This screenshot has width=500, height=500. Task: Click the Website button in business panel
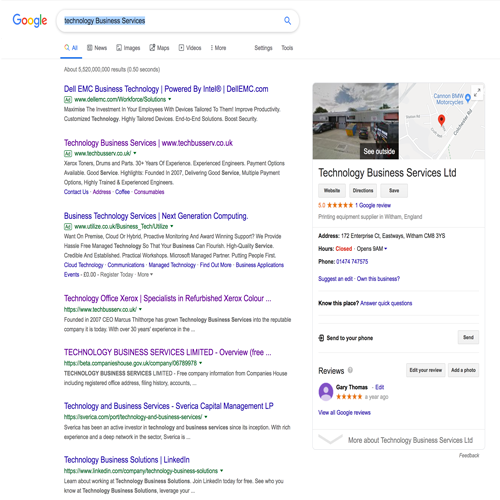332,191
